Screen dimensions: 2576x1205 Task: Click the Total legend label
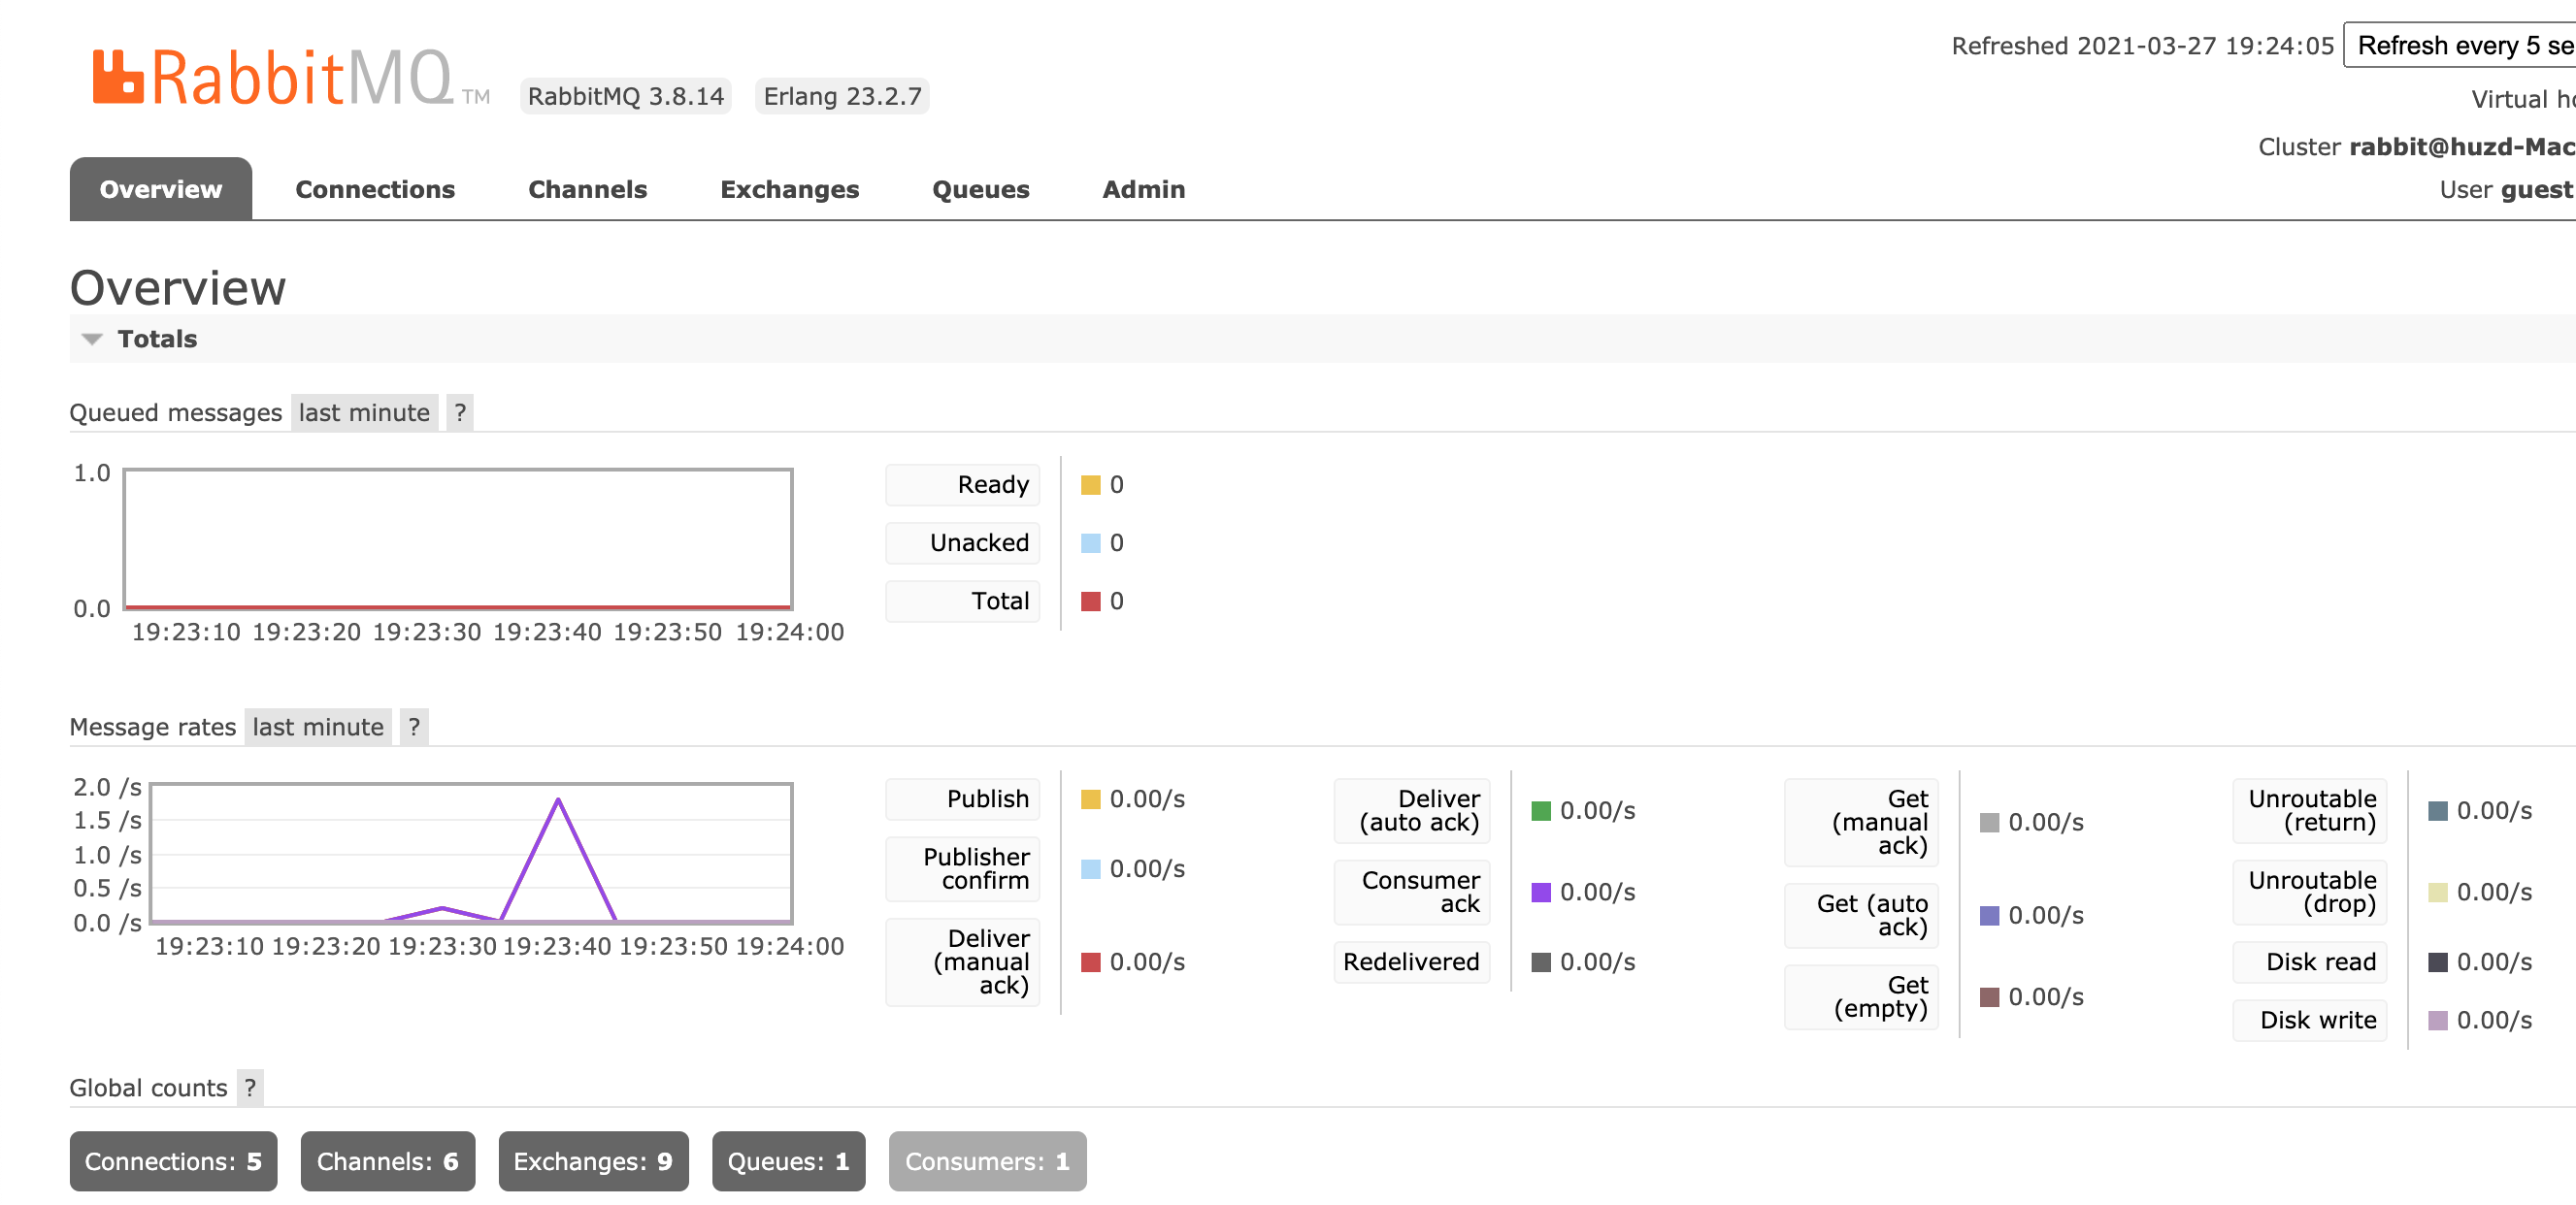click(x=963, y=601)
